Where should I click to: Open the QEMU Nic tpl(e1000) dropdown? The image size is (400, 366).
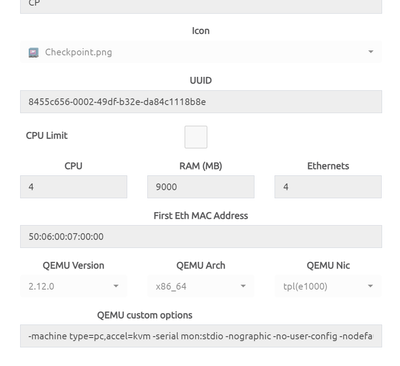328,286
